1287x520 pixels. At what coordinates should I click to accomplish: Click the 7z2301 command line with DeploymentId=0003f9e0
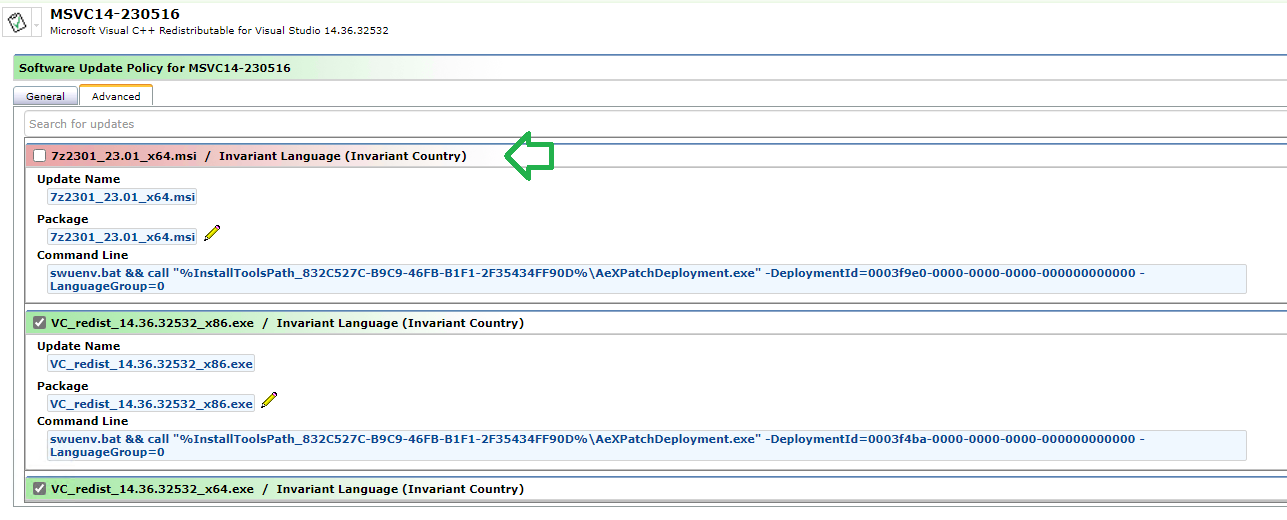click(647, 279)
